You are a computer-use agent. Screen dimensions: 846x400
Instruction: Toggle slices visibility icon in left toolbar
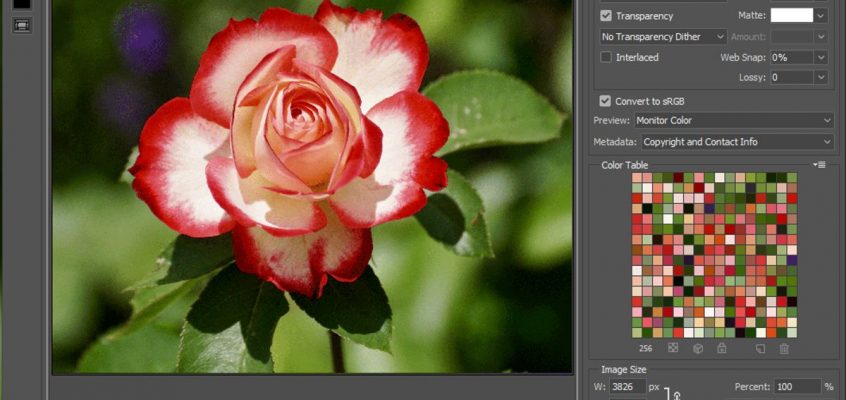click(x=22, y=25)
